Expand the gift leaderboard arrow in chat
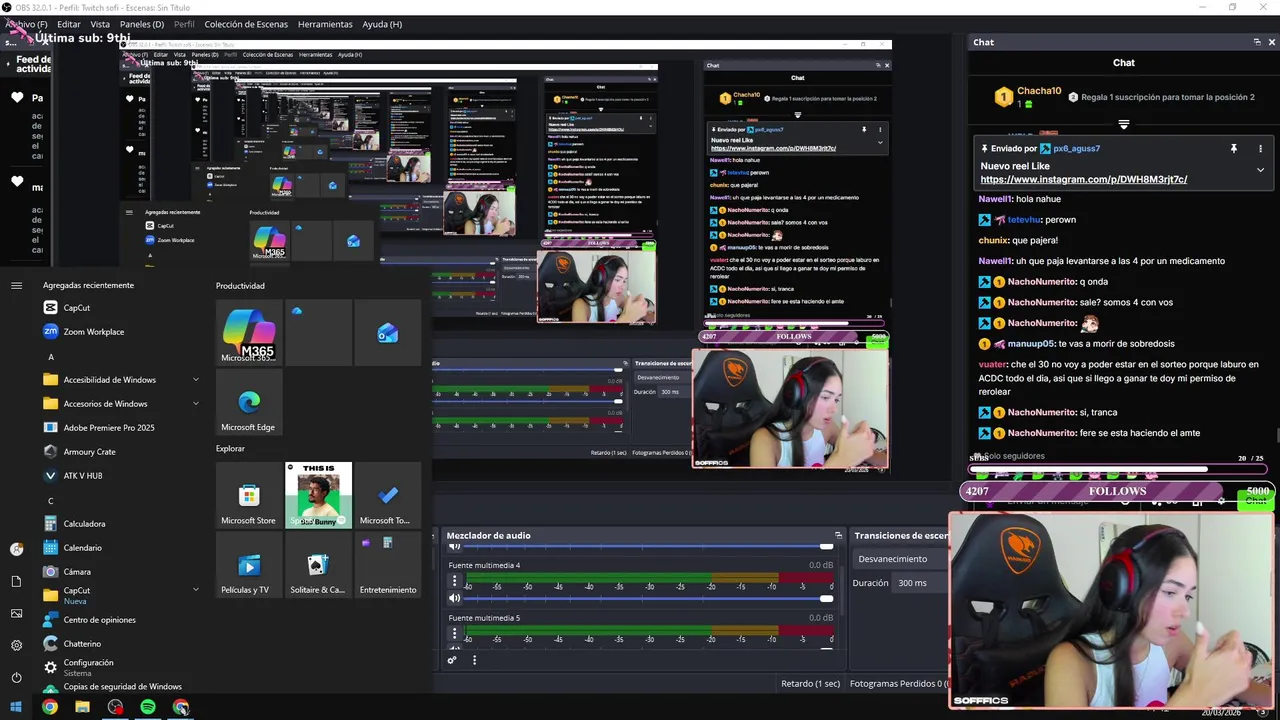 click(1124, 125)
